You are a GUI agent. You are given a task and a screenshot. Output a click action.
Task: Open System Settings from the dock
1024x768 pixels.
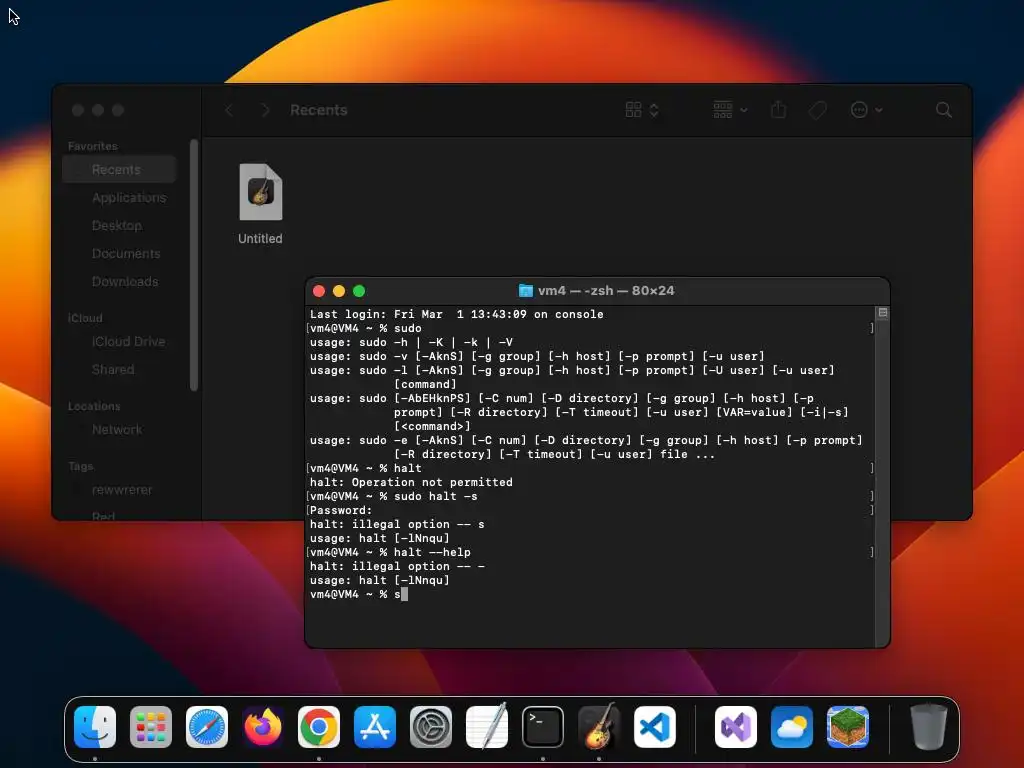click(431, 727)
